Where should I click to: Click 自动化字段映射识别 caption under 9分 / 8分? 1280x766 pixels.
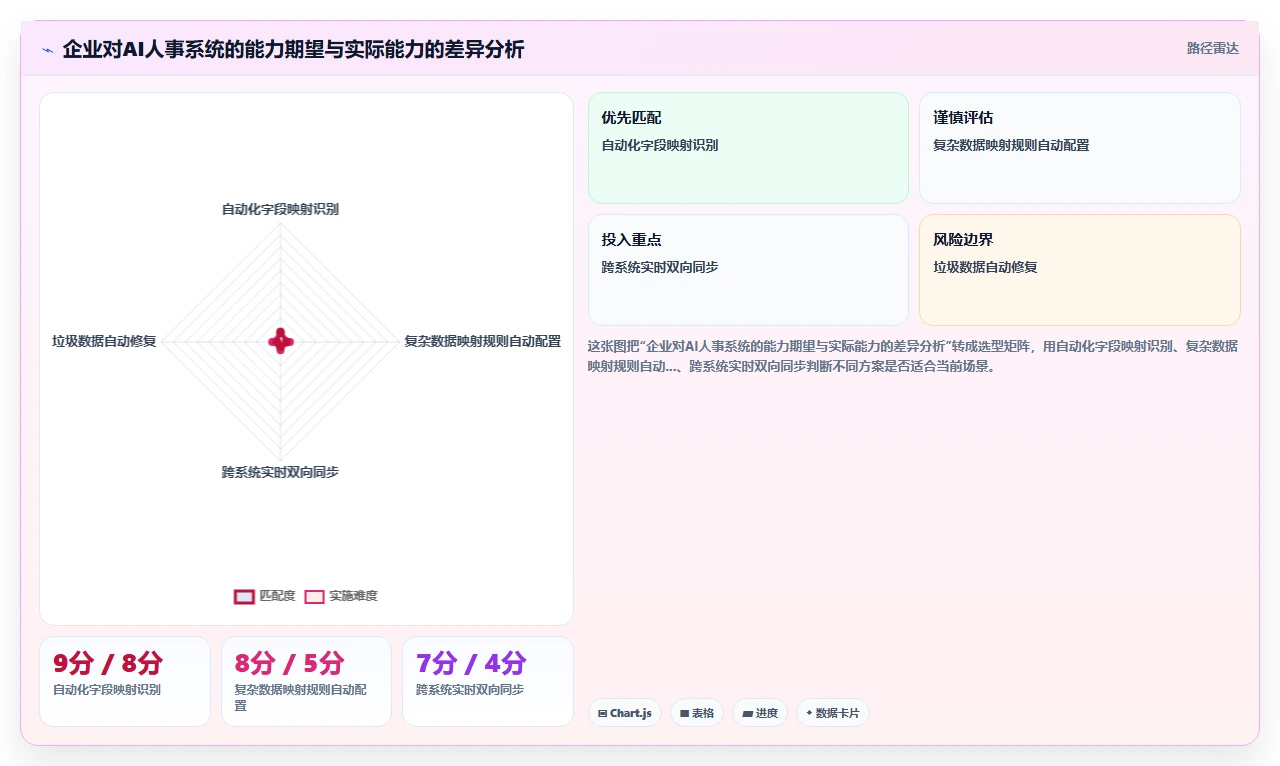[107, 689]
